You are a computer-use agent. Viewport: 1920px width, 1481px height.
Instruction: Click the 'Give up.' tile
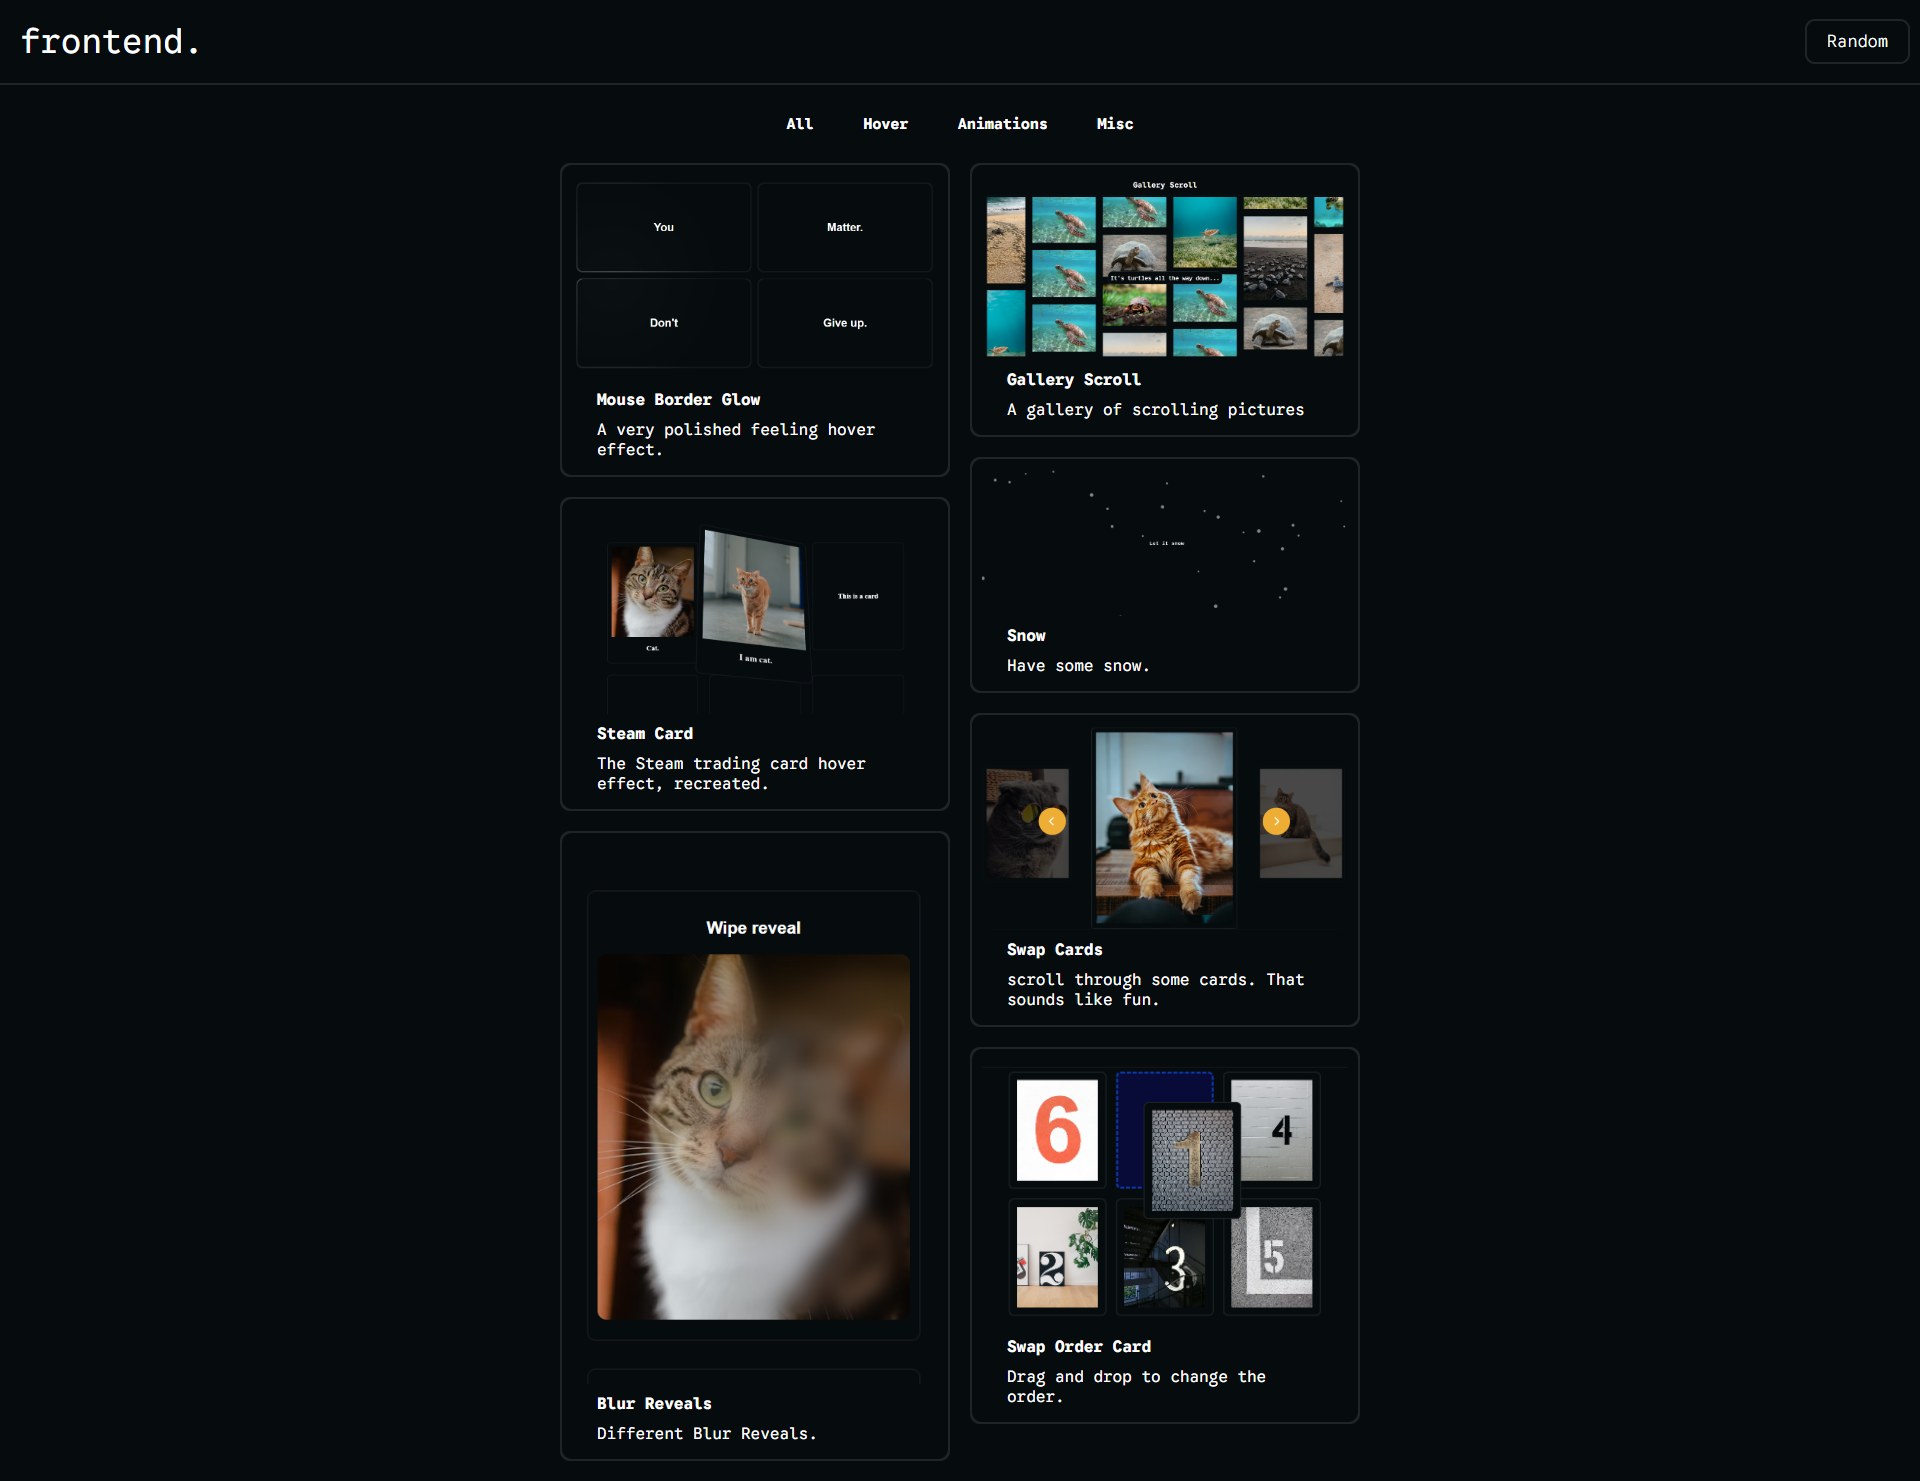click(x=844, y=323)
